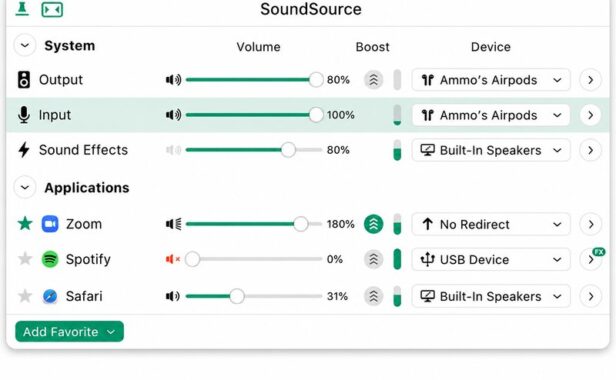This screenshot has height=380, width=616.
Task: Click the Safari app icon
Action: tap(50, 296)
